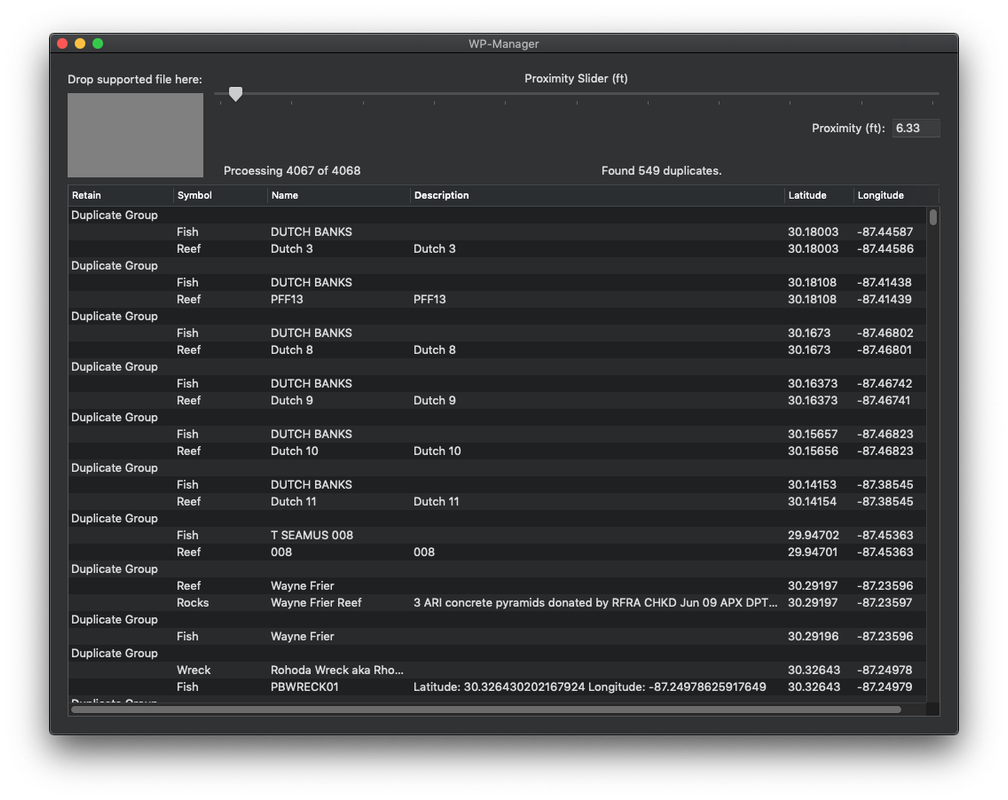The image size is (1008, 800).
Task: Select the Wayne Frier Reef row name
Action: click(316, 603)
